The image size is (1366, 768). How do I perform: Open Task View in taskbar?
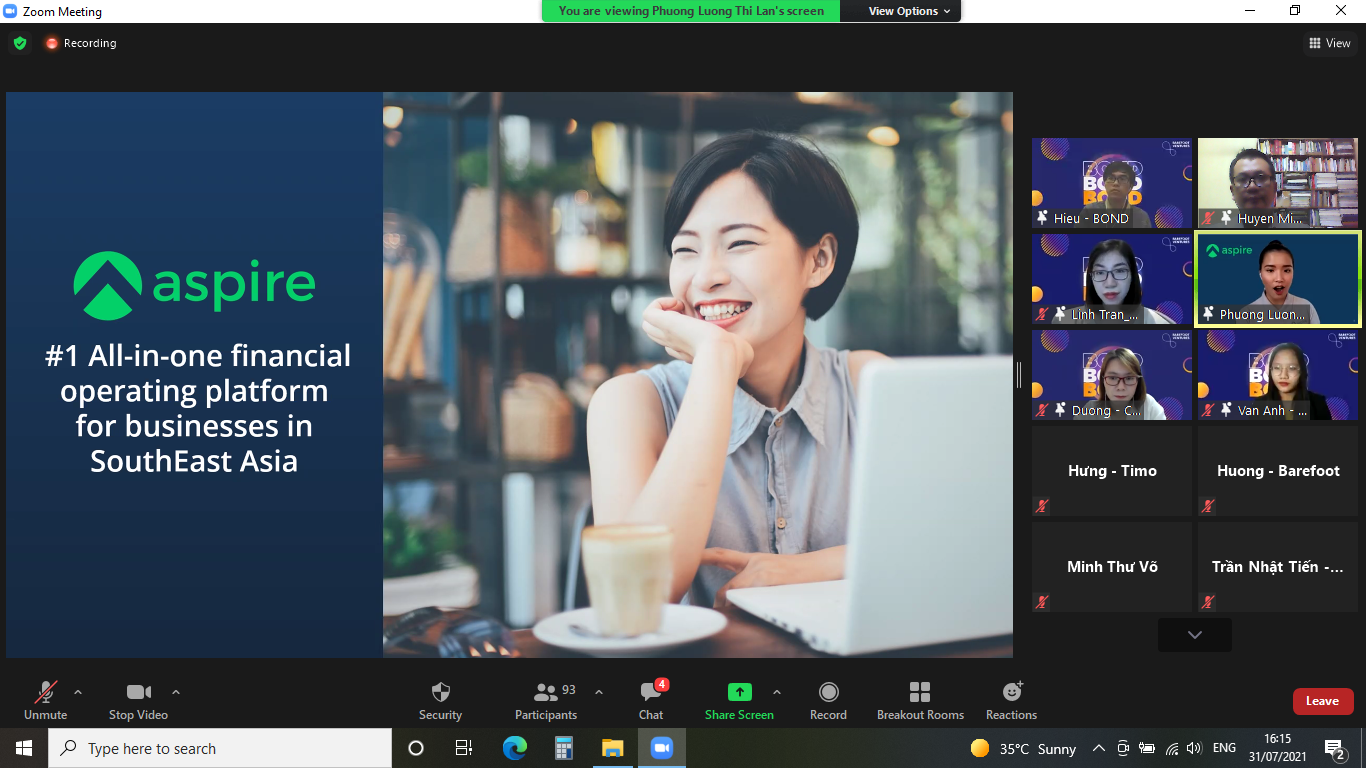coord(464,748)
